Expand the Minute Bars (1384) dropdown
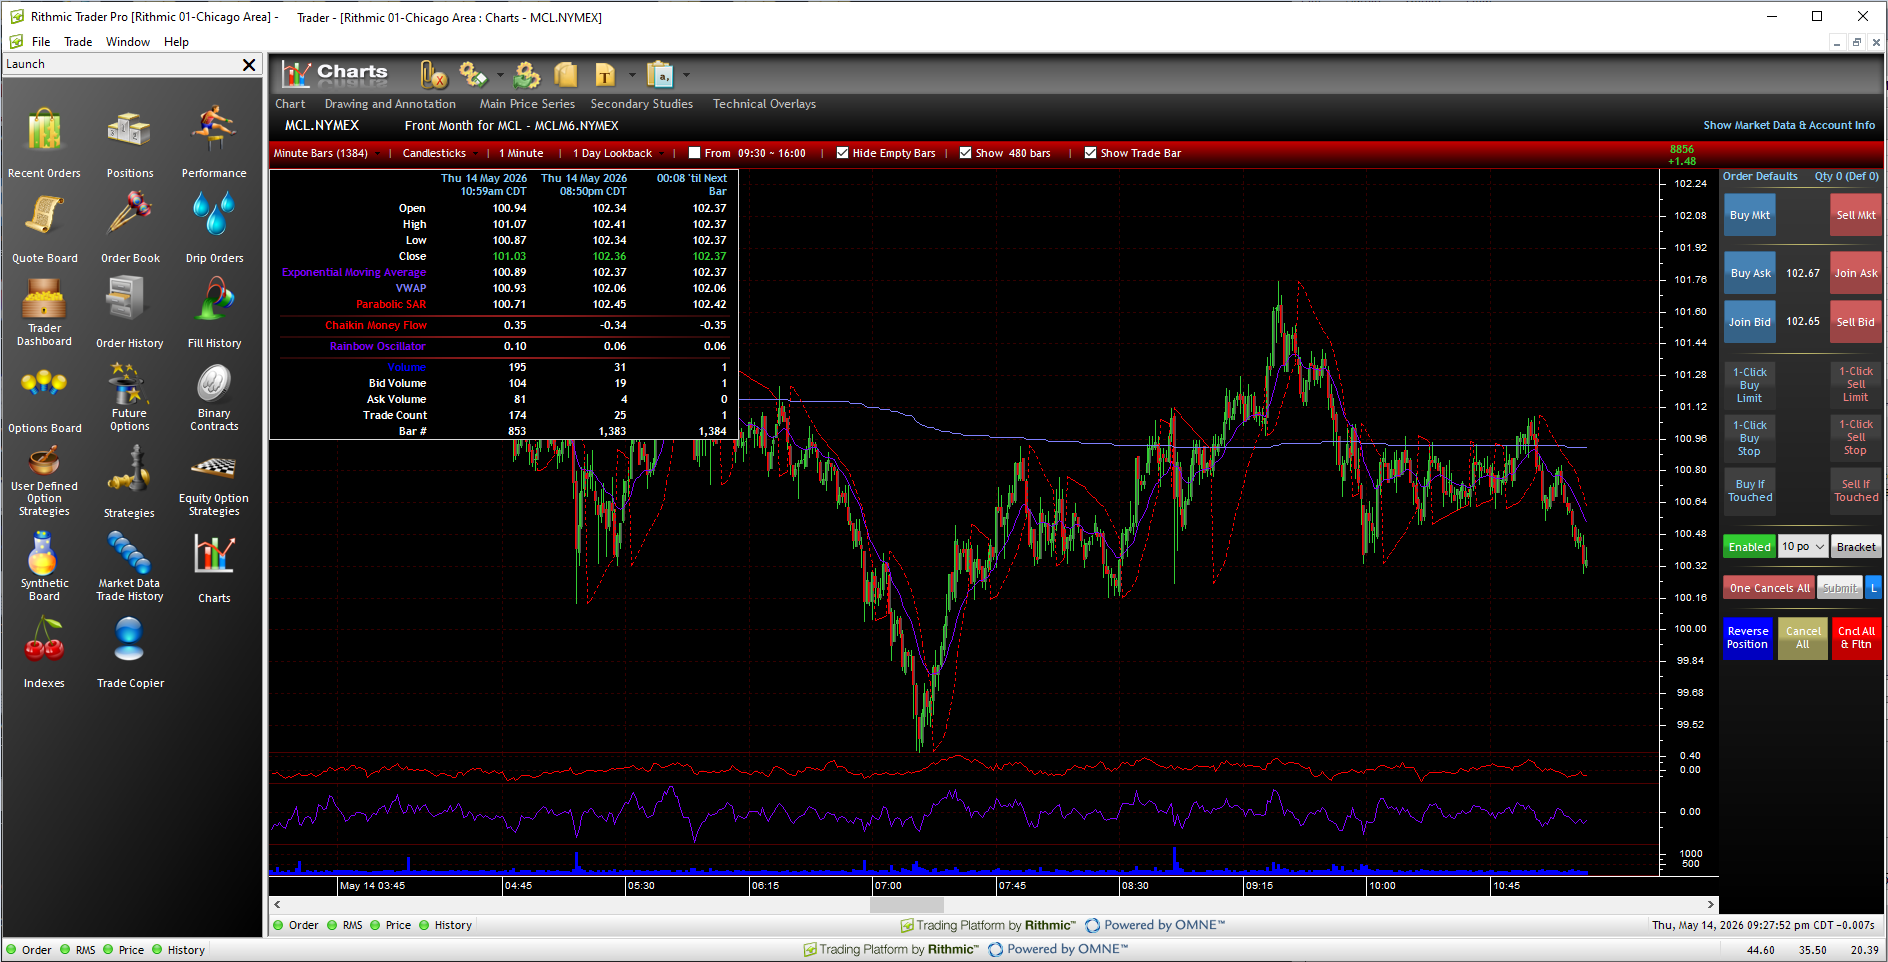Viewport: 1888px width, 962px height. (x=327, y=153)
